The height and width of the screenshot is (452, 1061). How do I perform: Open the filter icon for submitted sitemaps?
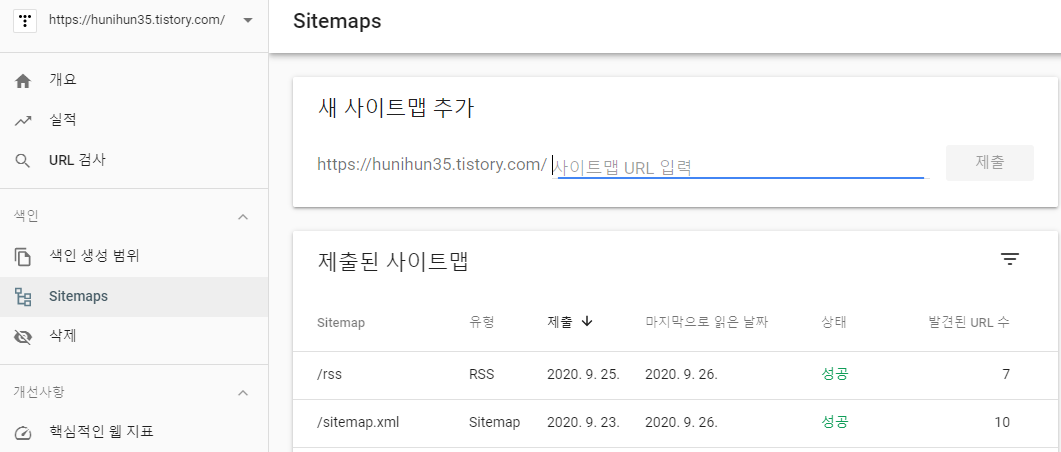point(1010,259)
